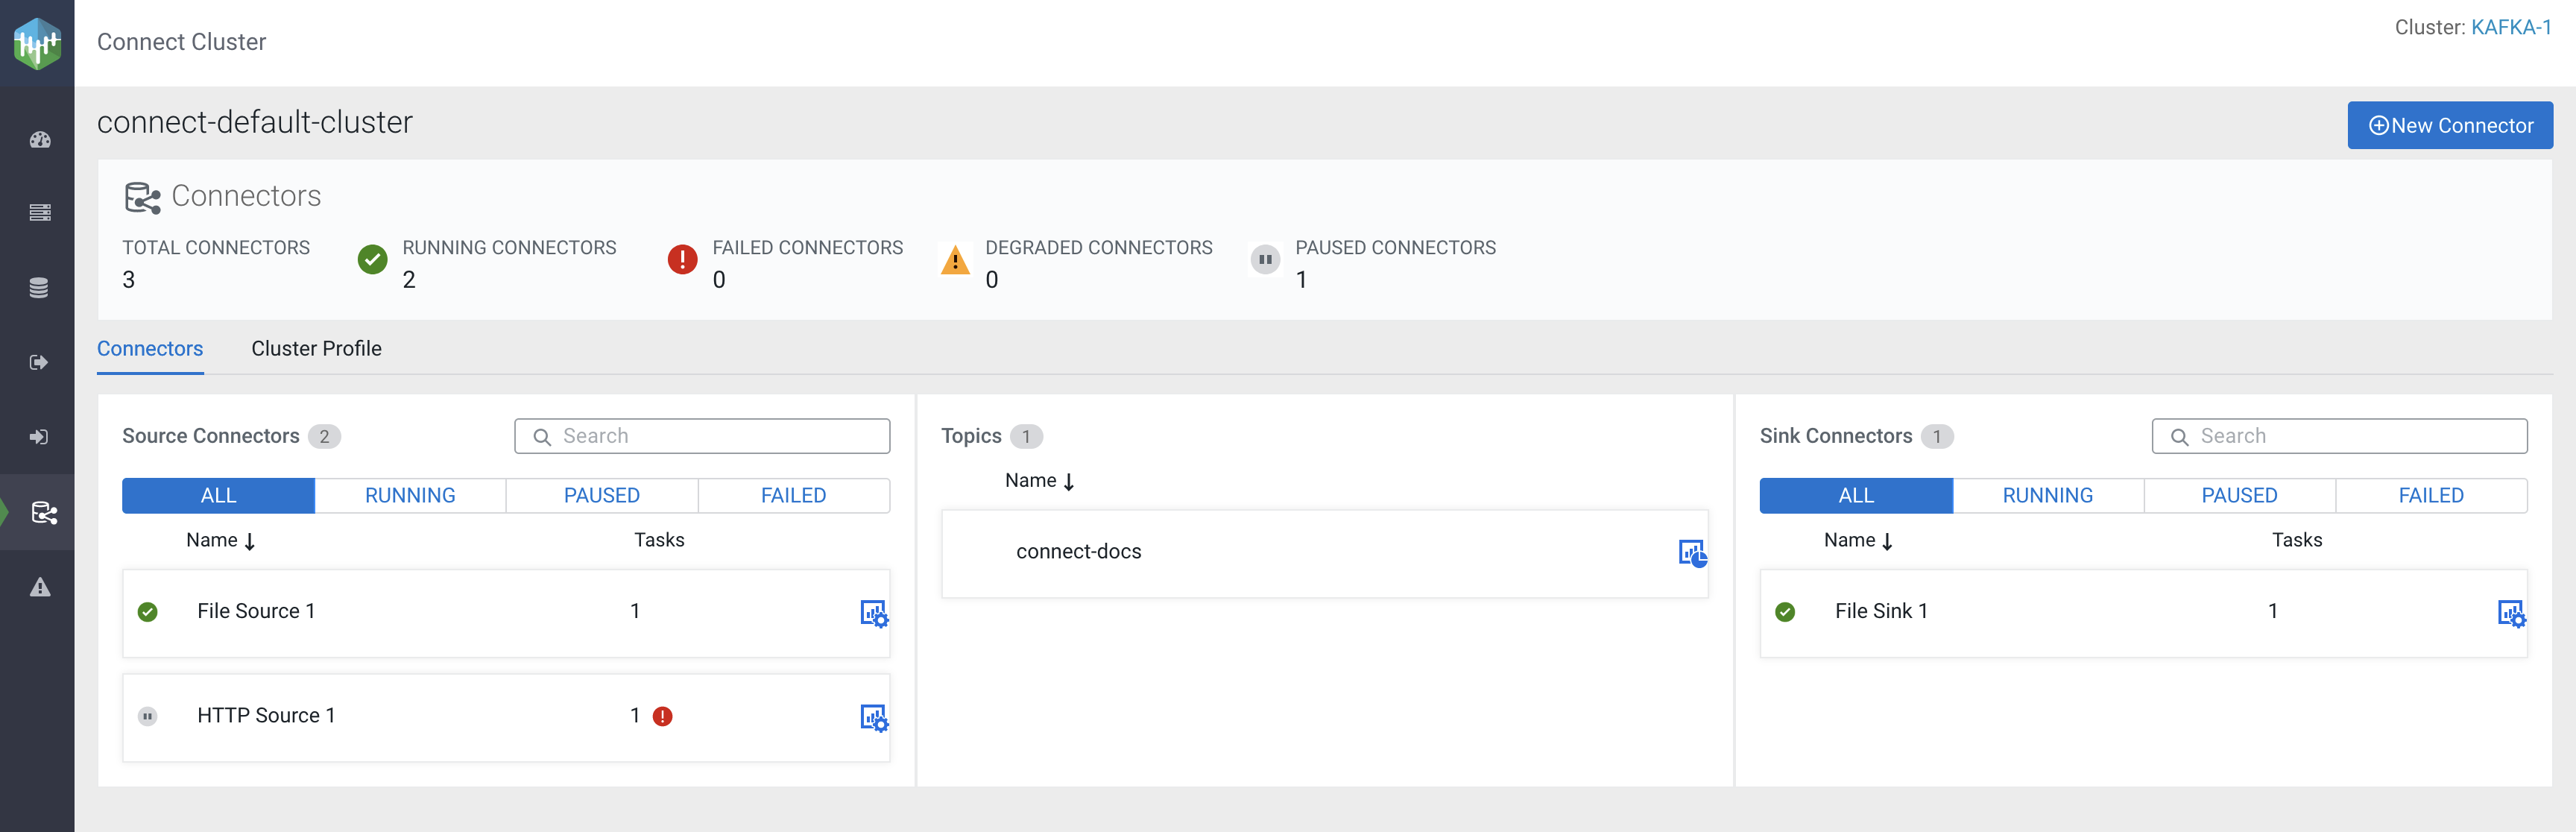Select the Connectors tab
The width and height of the screenshot is (2576, 832).
pos(150,349)
